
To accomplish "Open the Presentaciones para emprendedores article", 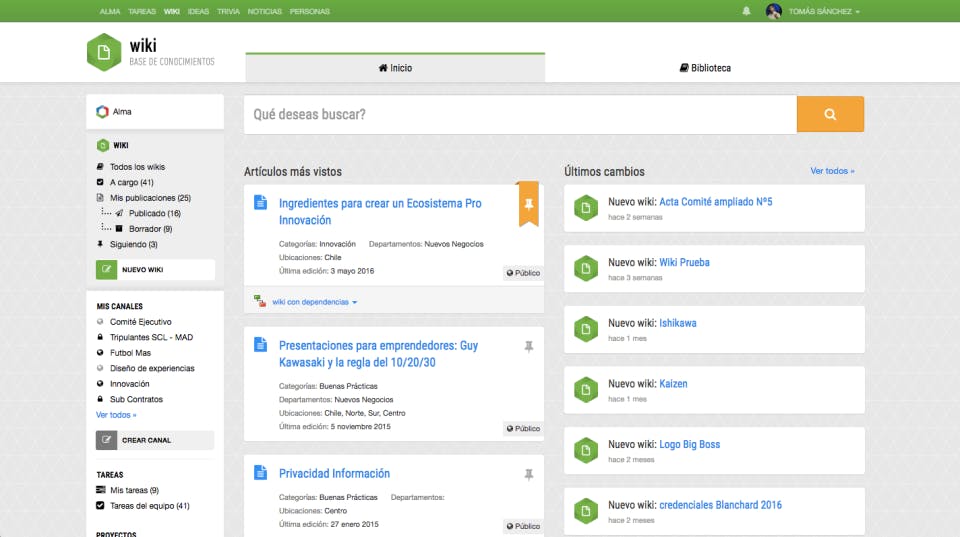I will [378, 354].
